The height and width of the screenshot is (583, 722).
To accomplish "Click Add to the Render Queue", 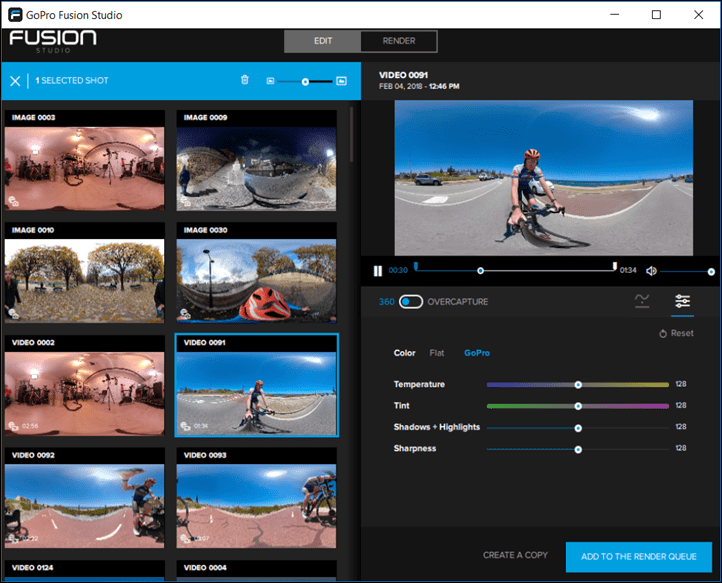I will pos(639,557).
